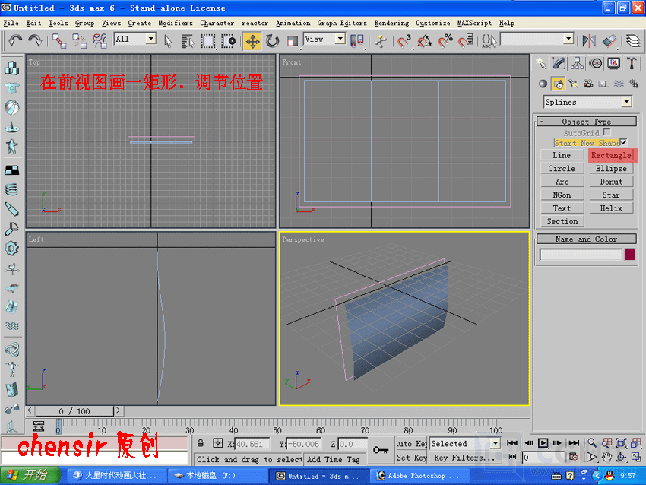Click the Play Animation button

pos(543,443)
